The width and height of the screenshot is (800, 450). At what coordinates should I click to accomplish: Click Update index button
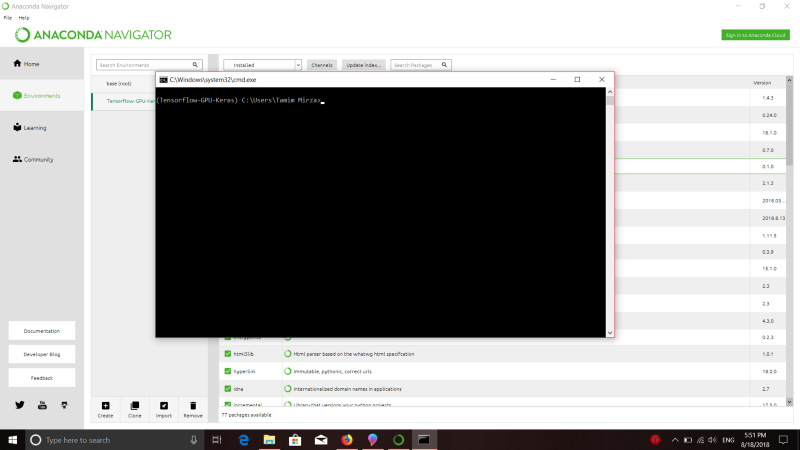point(363,65)
